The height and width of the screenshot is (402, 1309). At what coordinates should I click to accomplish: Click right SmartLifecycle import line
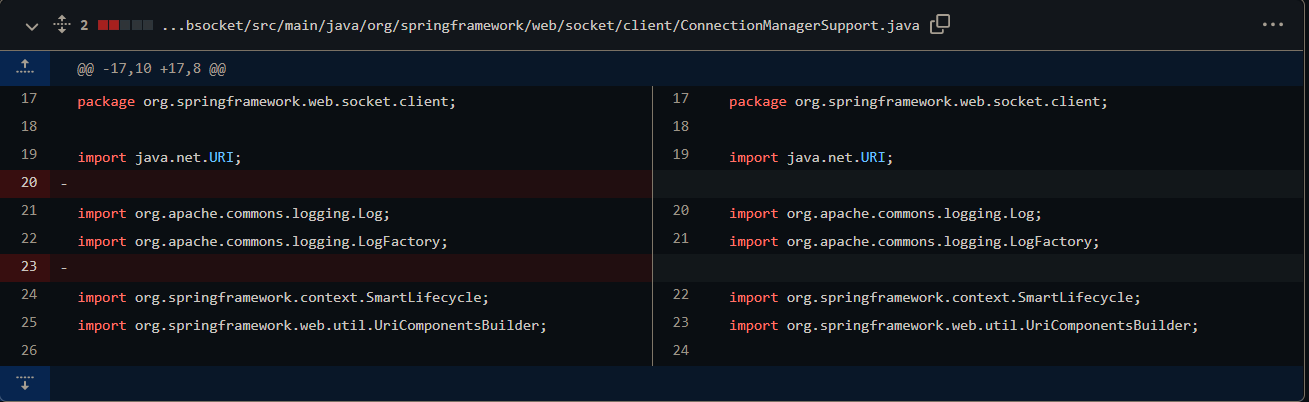pyautogui.click(x=935, y=297)
